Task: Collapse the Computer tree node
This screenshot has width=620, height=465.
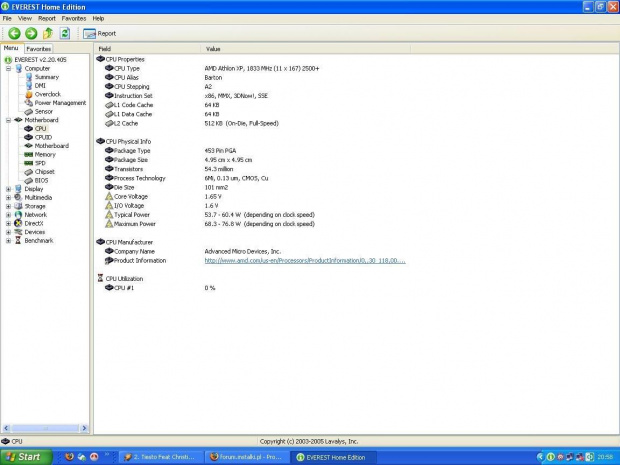Action: click(8, 68)
